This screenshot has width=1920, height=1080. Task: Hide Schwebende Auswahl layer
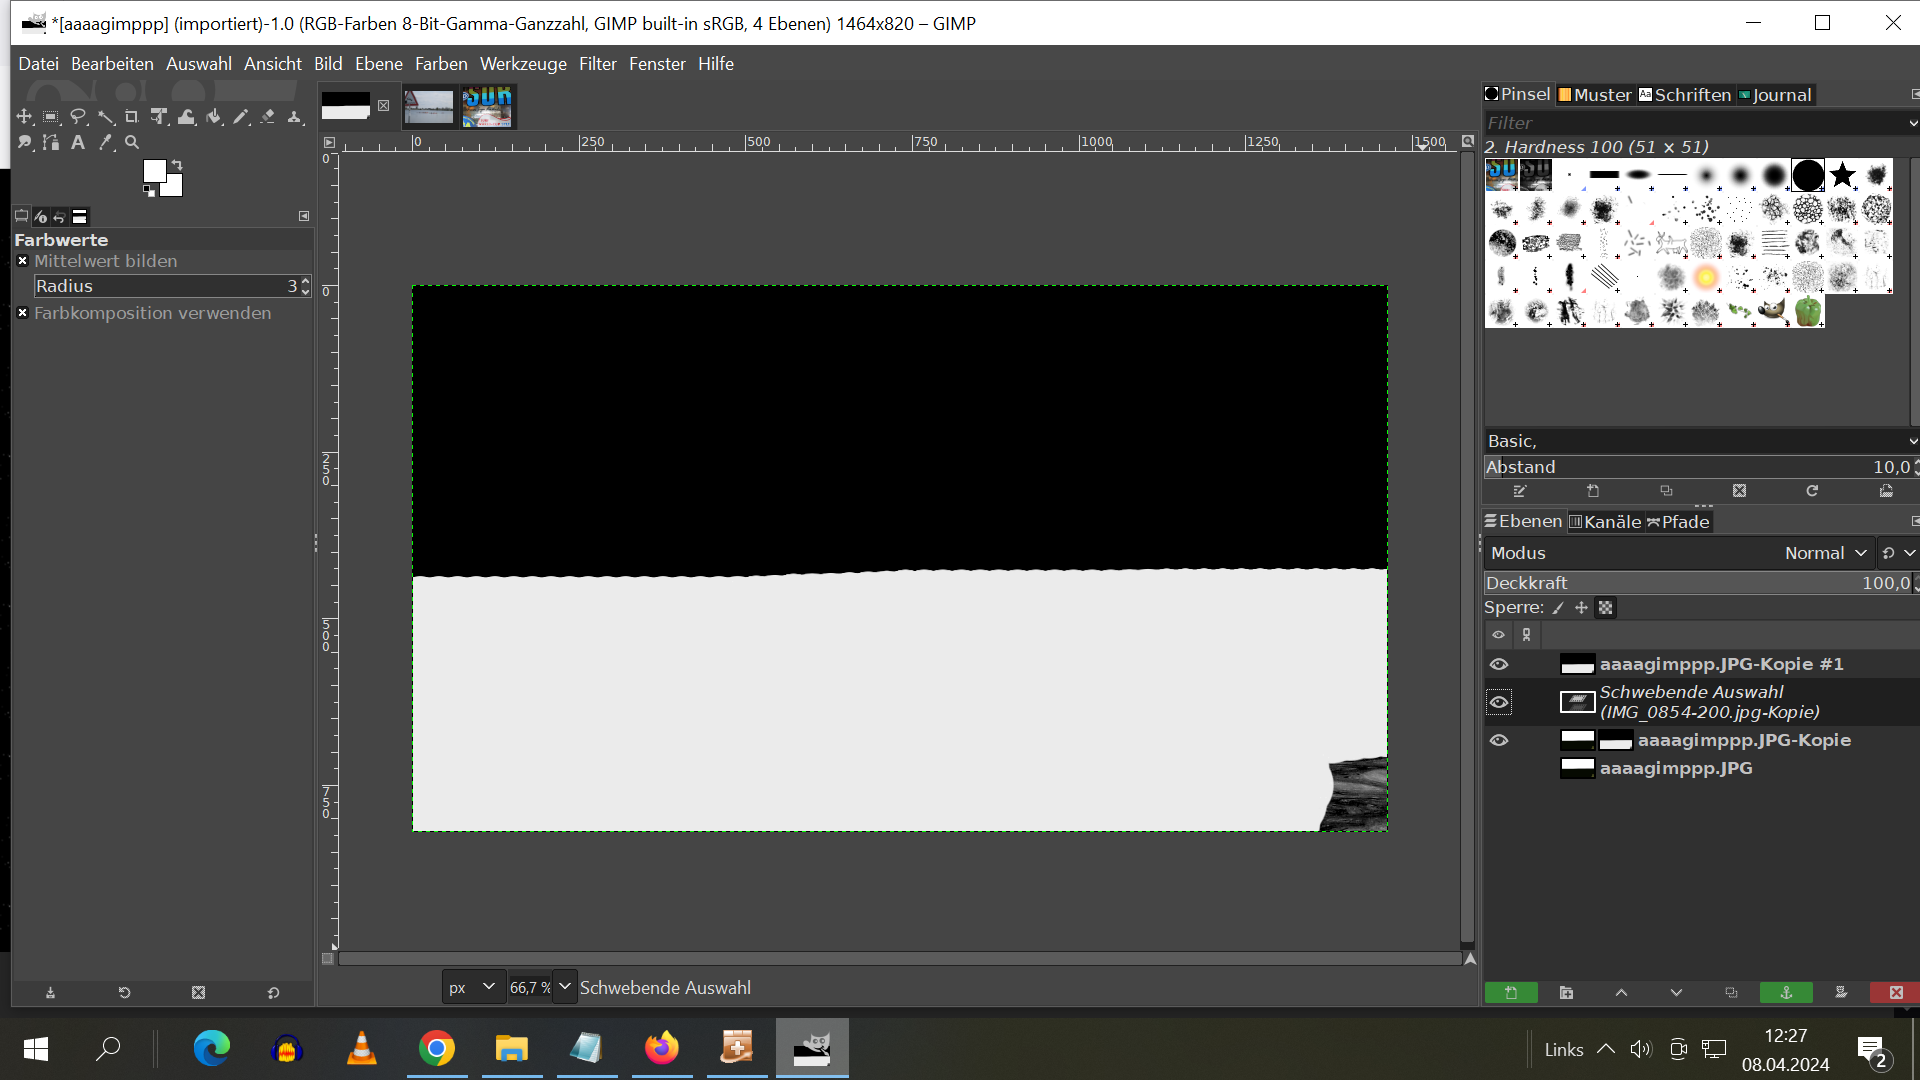coord(1499,702)
